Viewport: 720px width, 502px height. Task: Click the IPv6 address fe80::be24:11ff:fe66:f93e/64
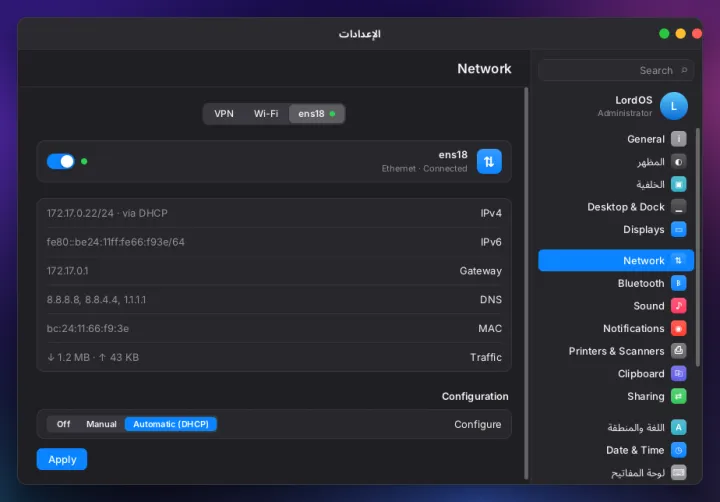pos(115,242)
